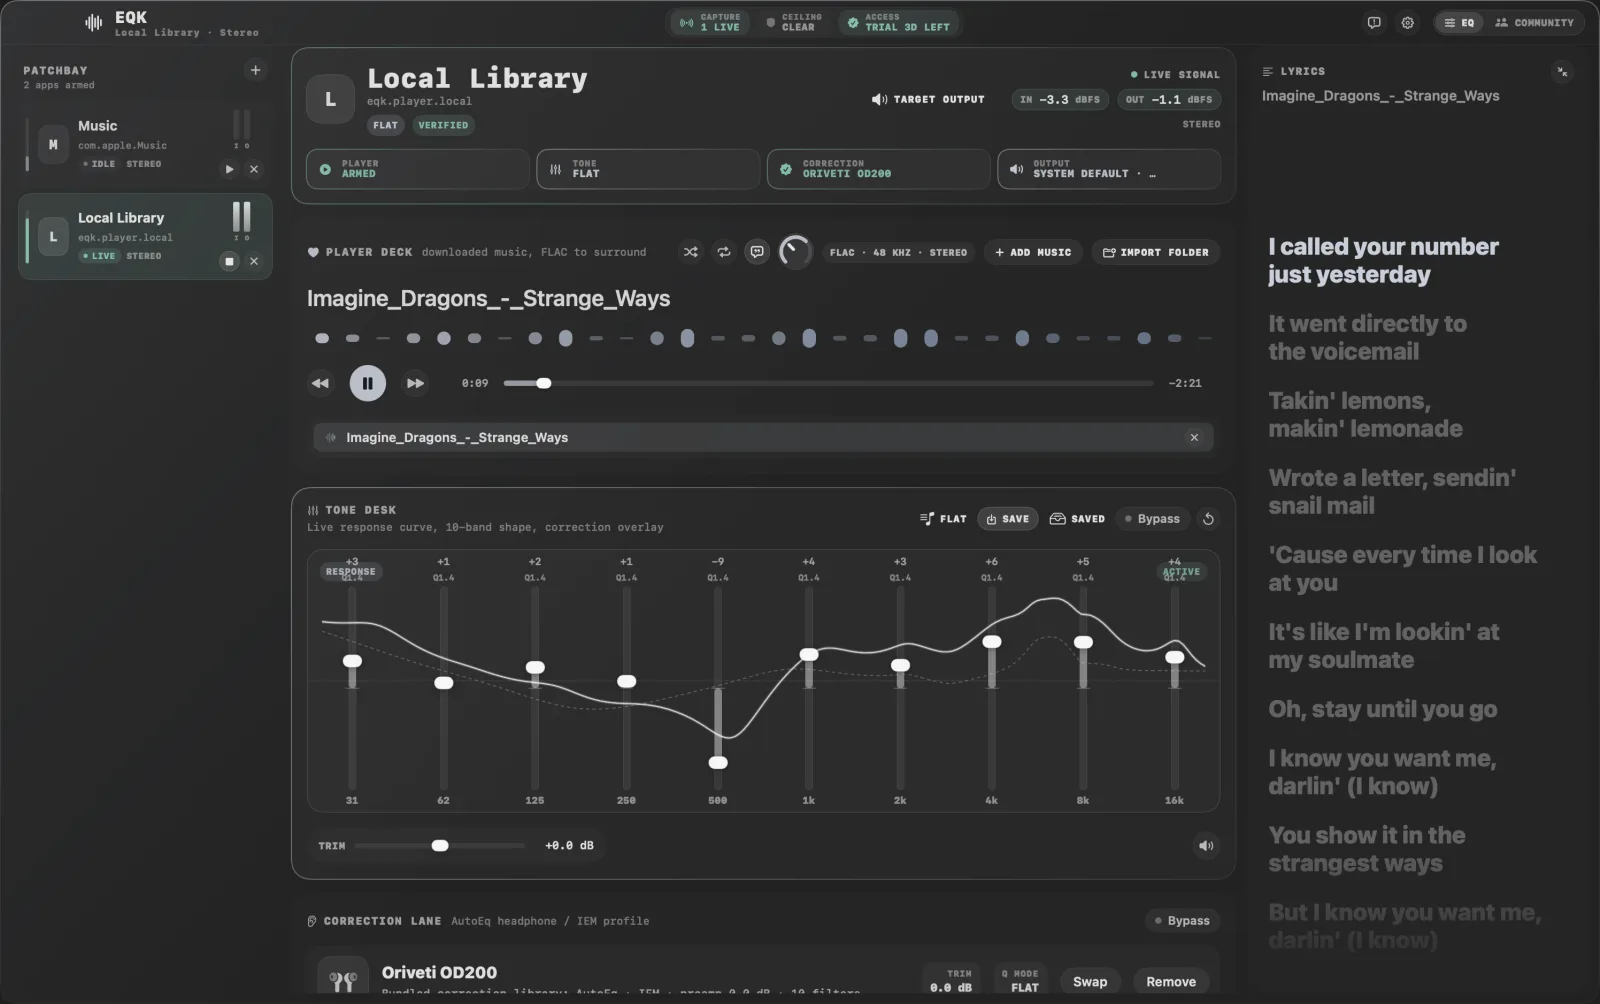Adjust the 125 Hz band slider

click(535, 667)
